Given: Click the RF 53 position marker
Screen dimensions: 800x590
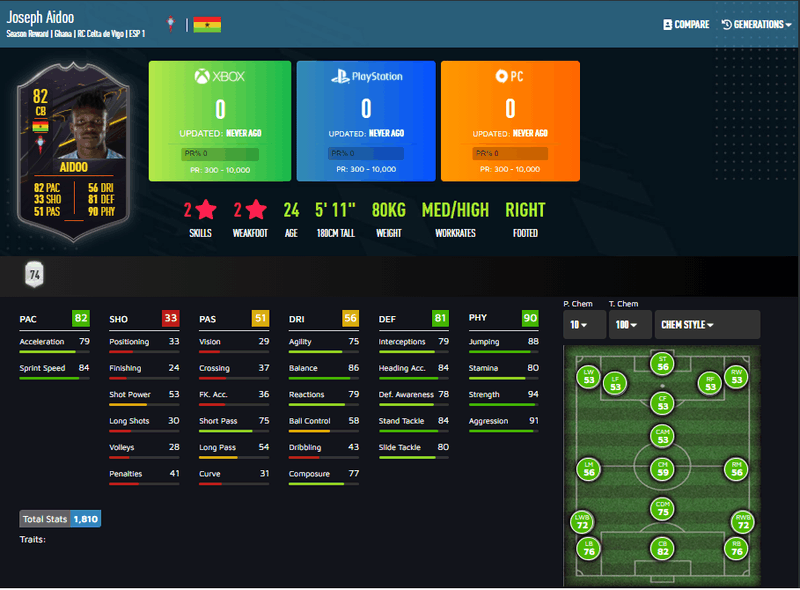Looking at the screenshot, I should 710,383.
